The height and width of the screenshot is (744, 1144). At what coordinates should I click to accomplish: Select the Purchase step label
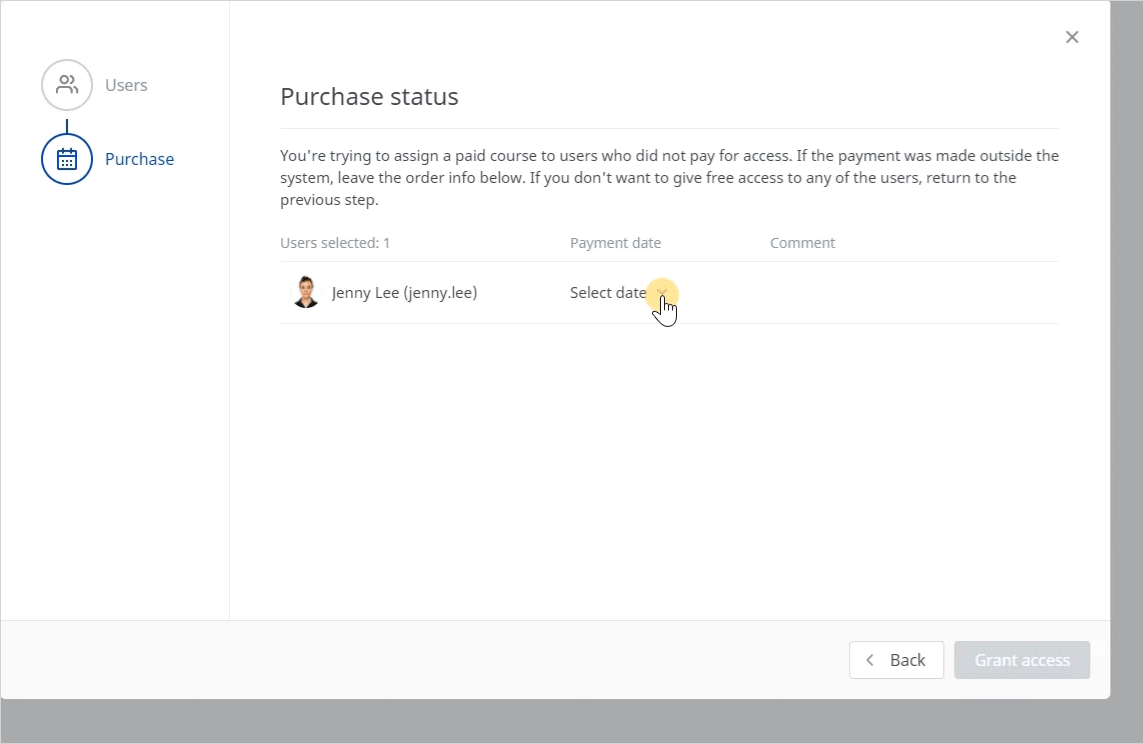(139, 159)
